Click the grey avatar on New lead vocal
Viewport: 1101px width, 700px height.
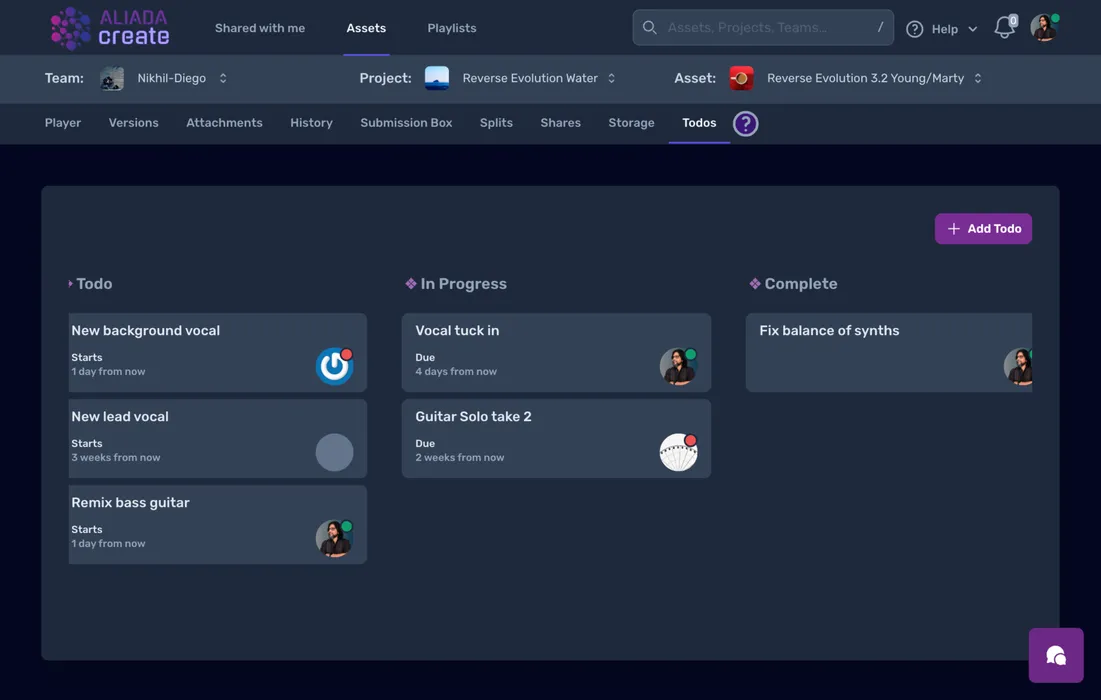click(334, 452)
